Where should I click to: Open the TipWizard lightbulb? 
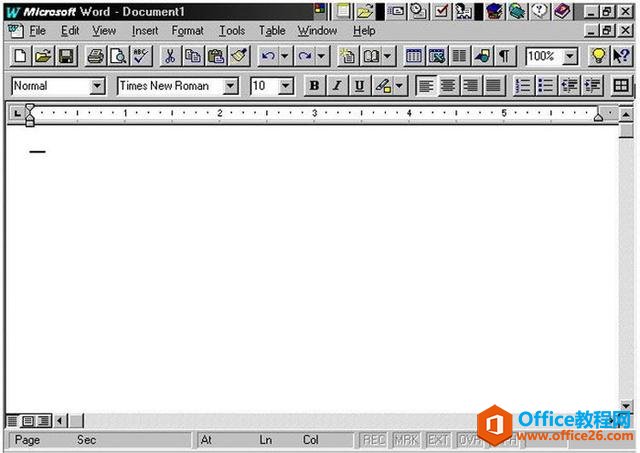[598, 56]
